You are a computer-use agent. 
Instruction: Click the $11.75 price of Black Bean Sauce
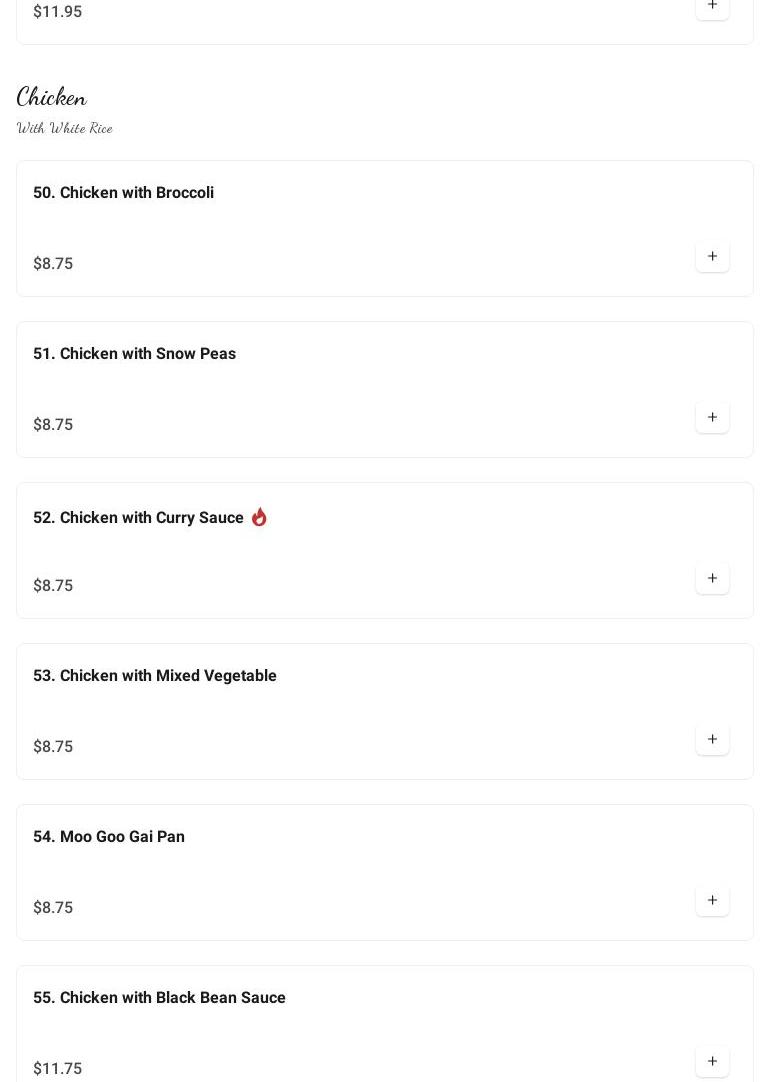[x=58, y=1068]
